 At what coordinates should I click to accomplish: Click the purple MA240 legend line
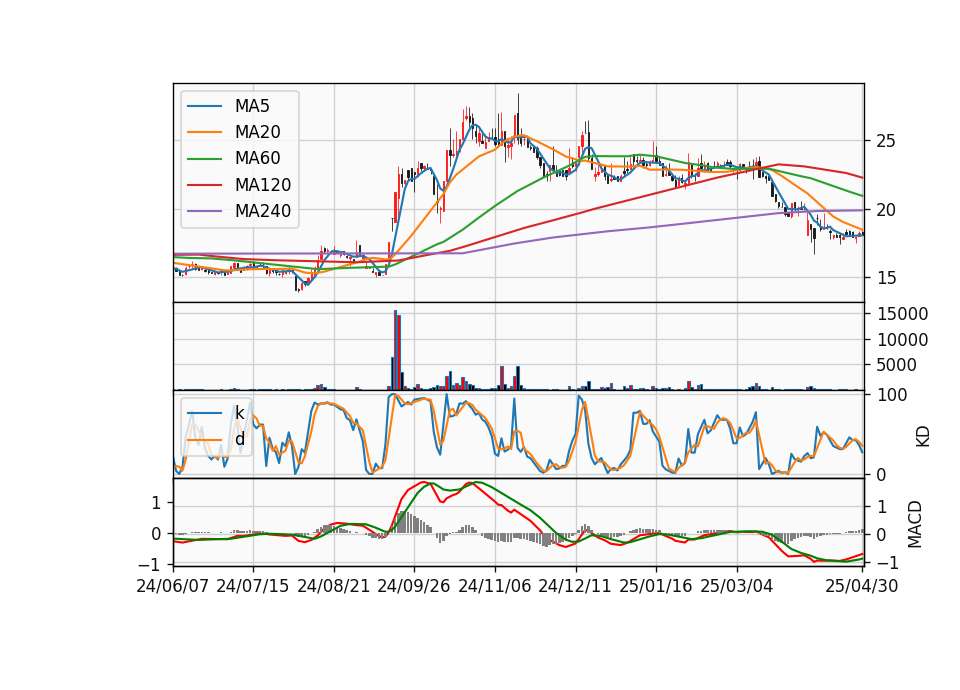pyautogui.click(x=204, y=211)
